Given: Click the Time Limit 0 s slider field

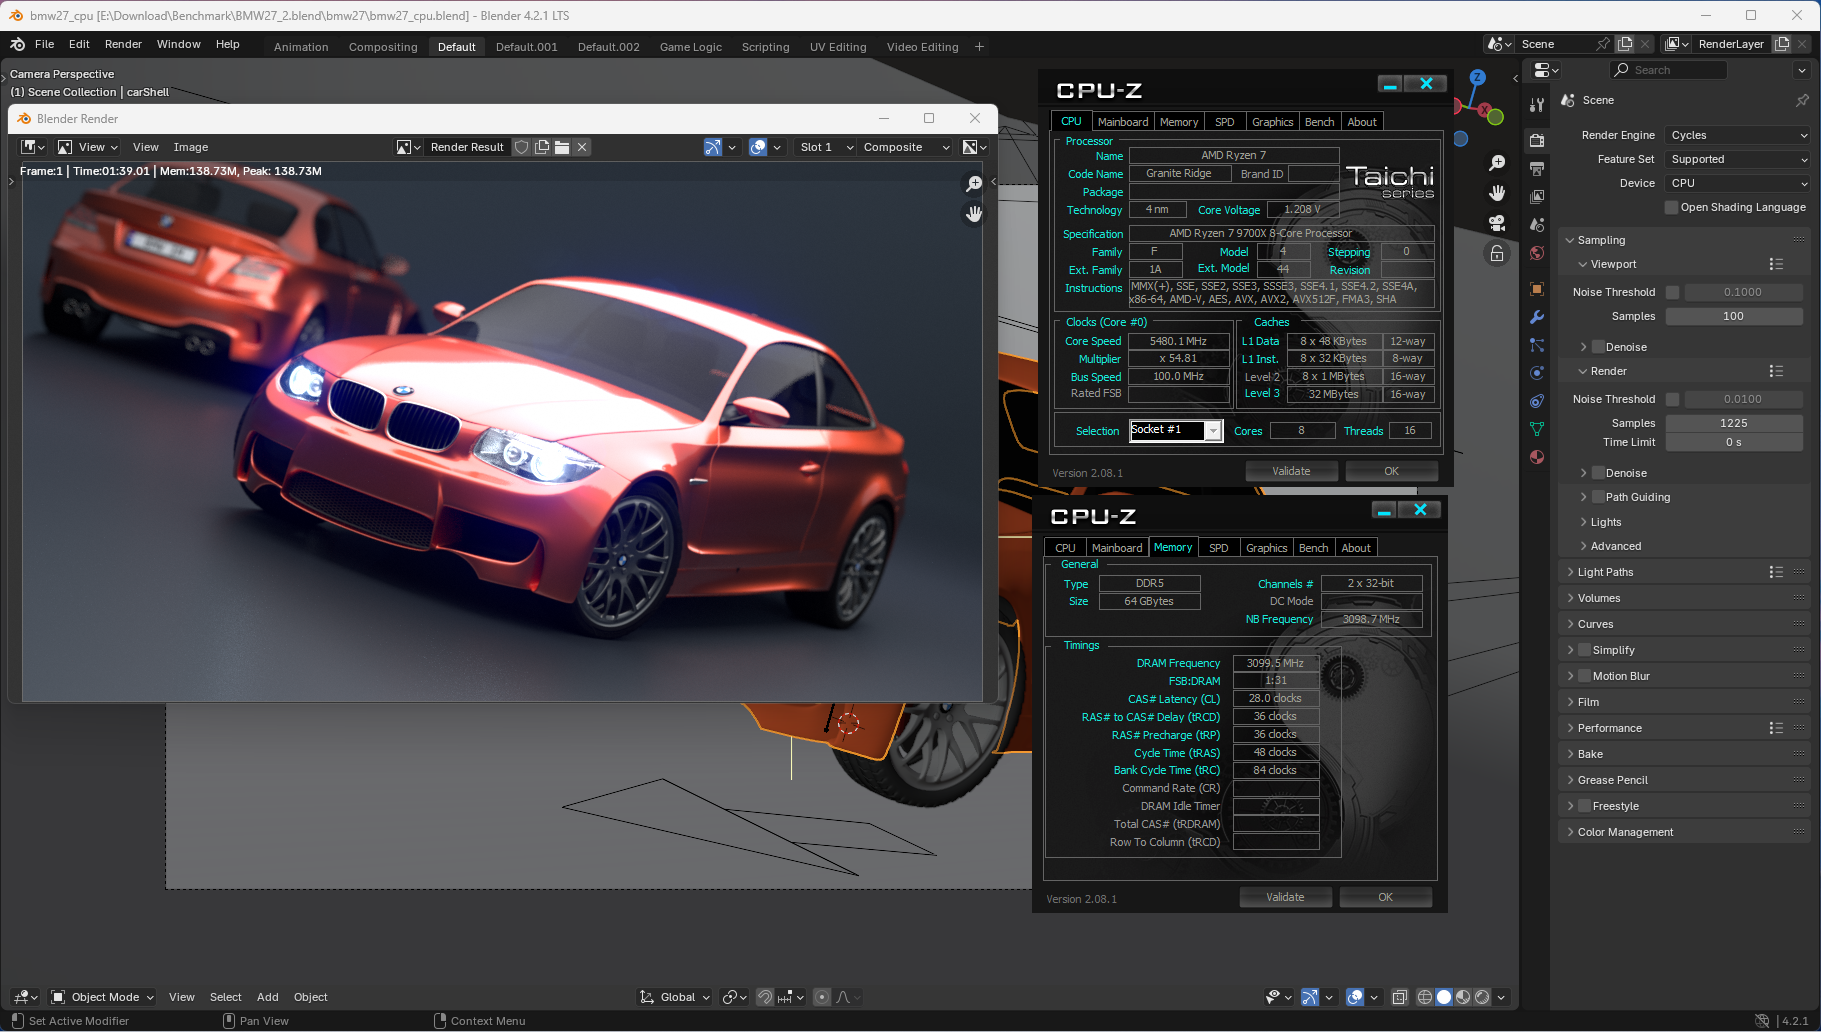Looking at the screenshot, I should click(1734, 442).
